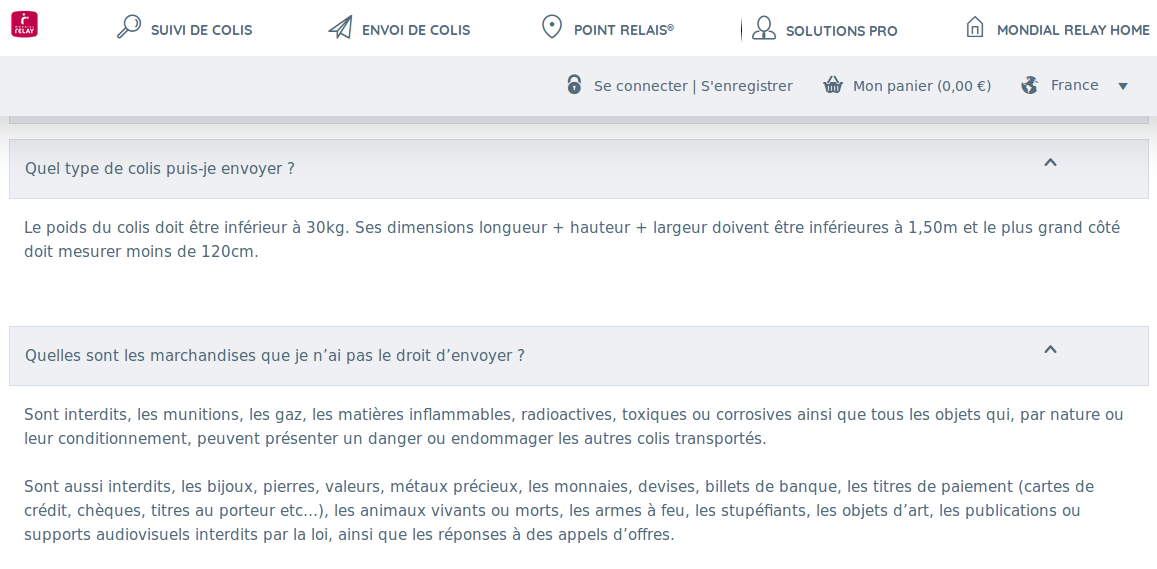The image size is (1157, 569).
Task: Click the paragraph about 30kg weight limit
Action: coord(572,239)
